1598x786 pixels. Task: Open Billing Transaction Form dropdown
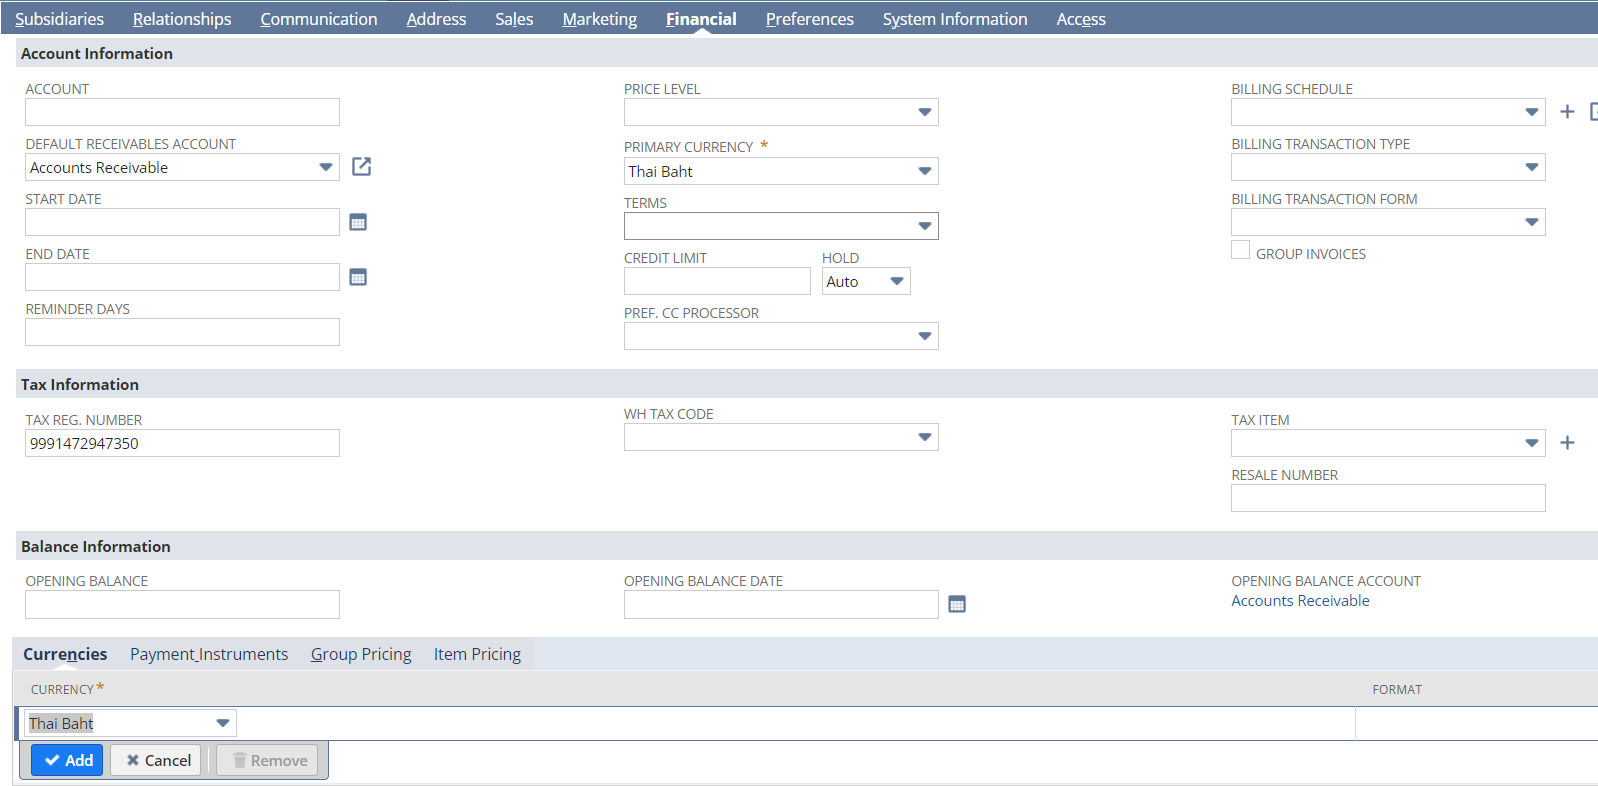[x=1532, y=222]
